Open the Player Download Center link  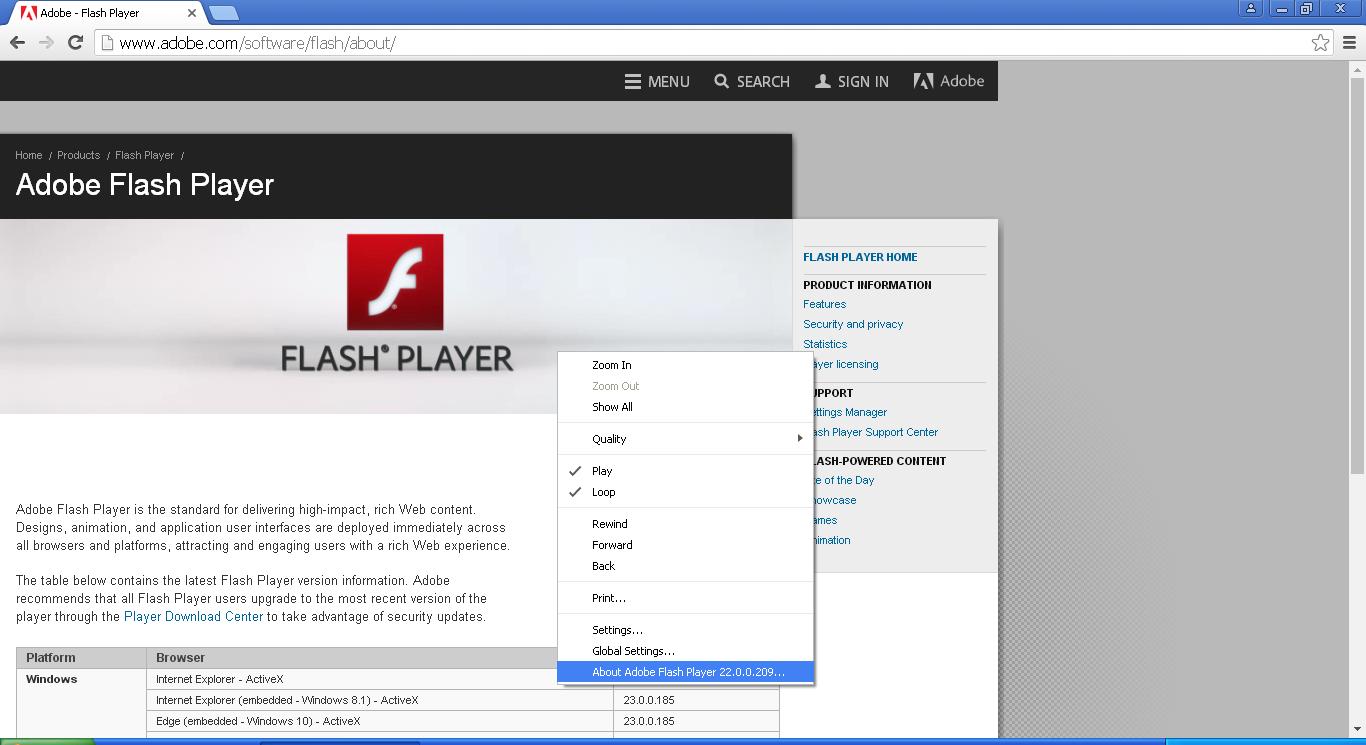coord(193,617)
